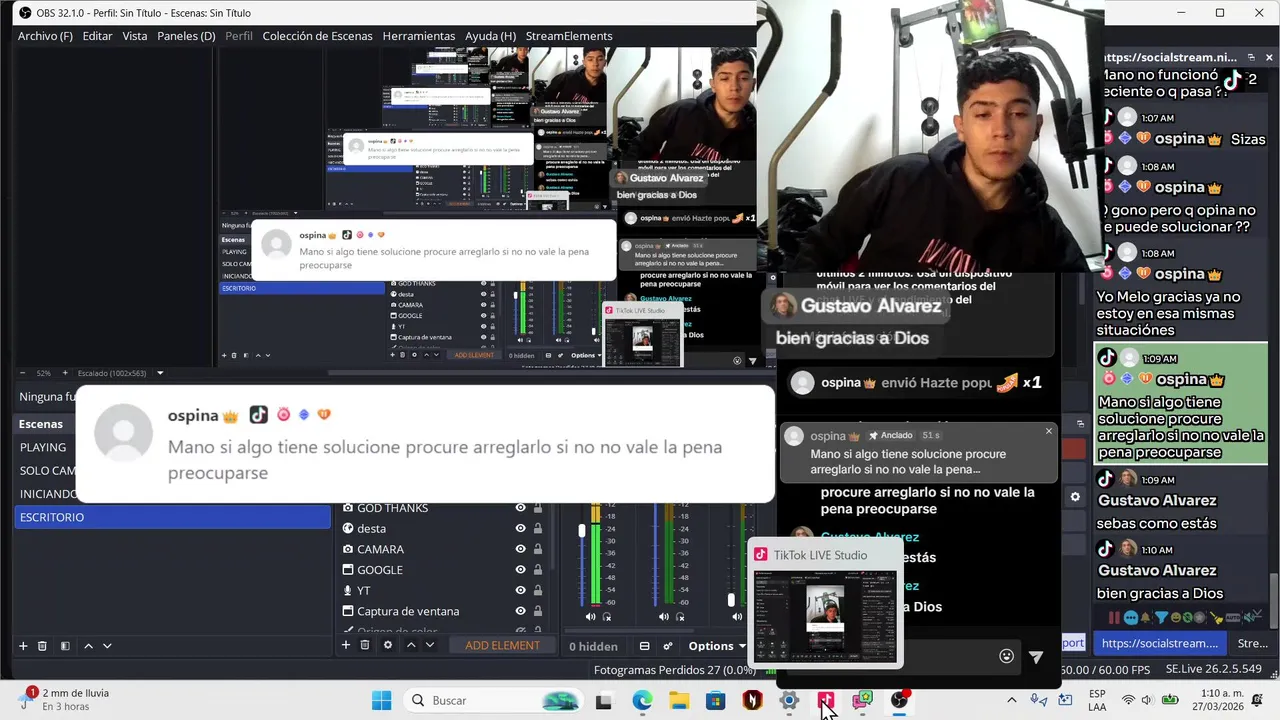Open Archivo menu
Viewport: 1280px width, 720px height.
[45, 36]
